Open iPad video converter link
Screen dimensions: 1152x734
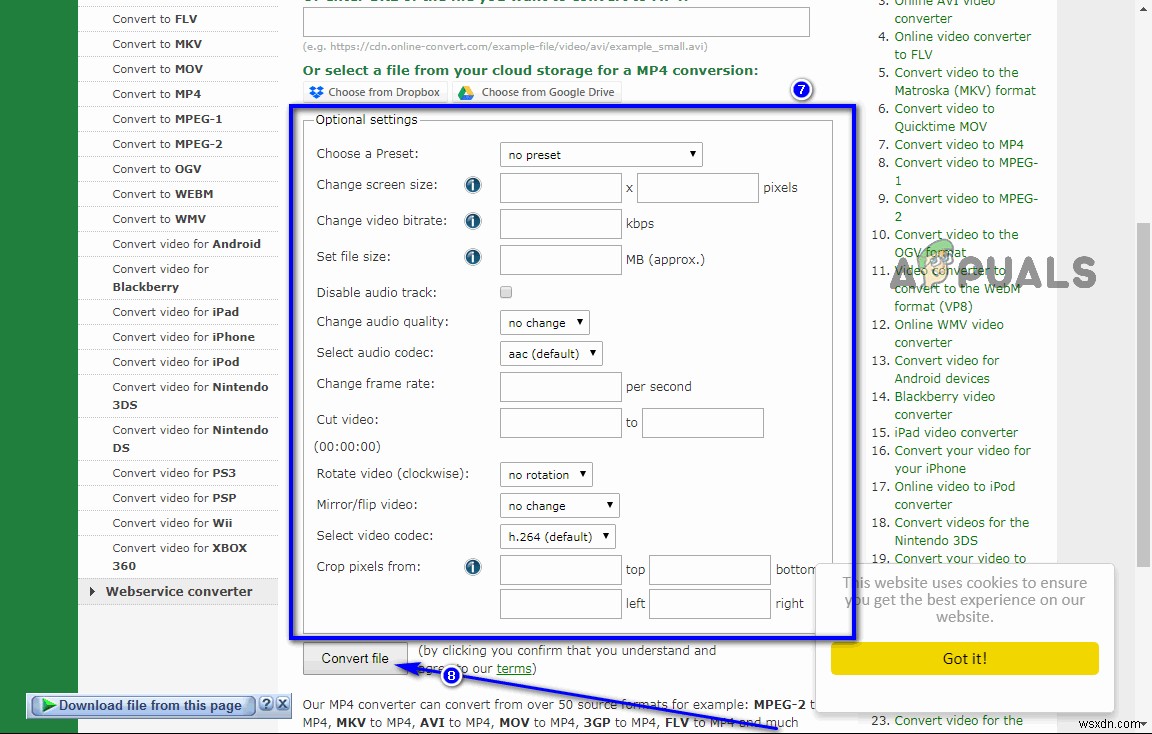956,433
